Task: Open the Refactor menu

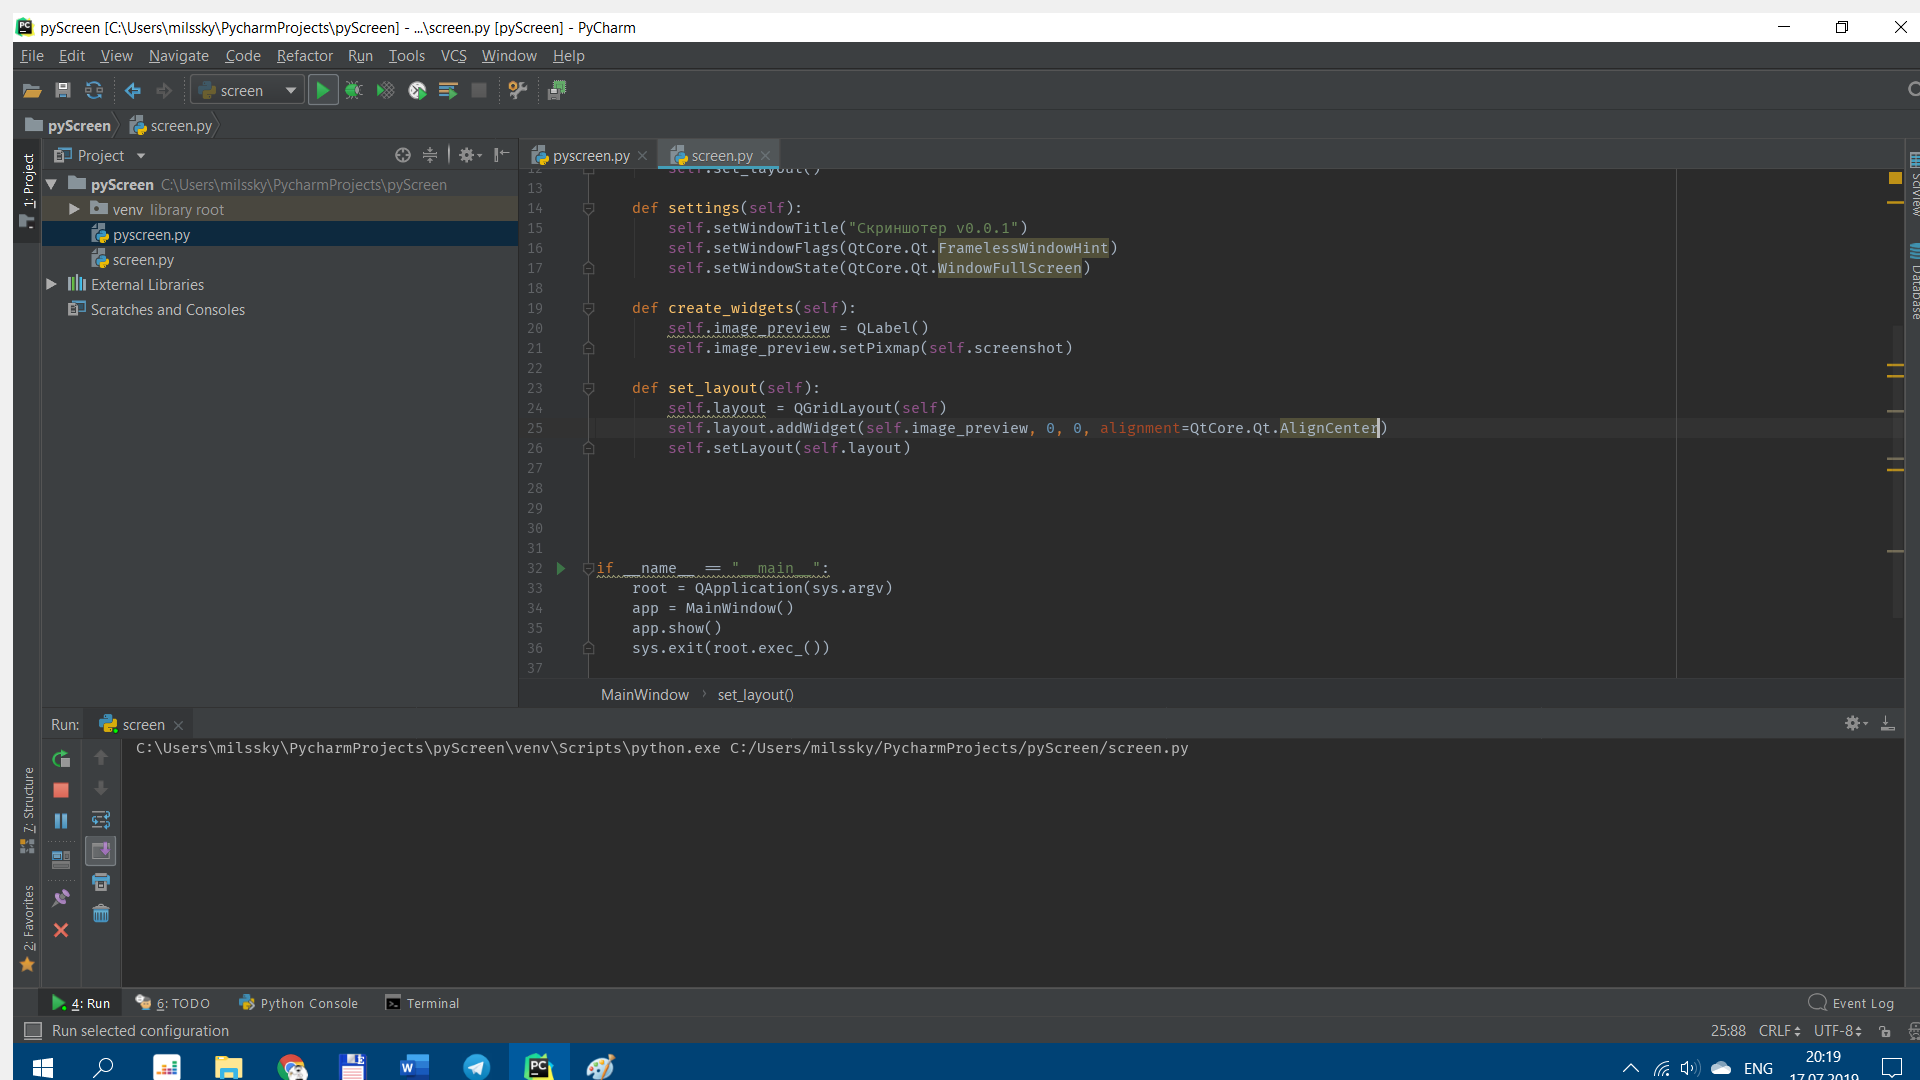Action: [x=305, y=56]
